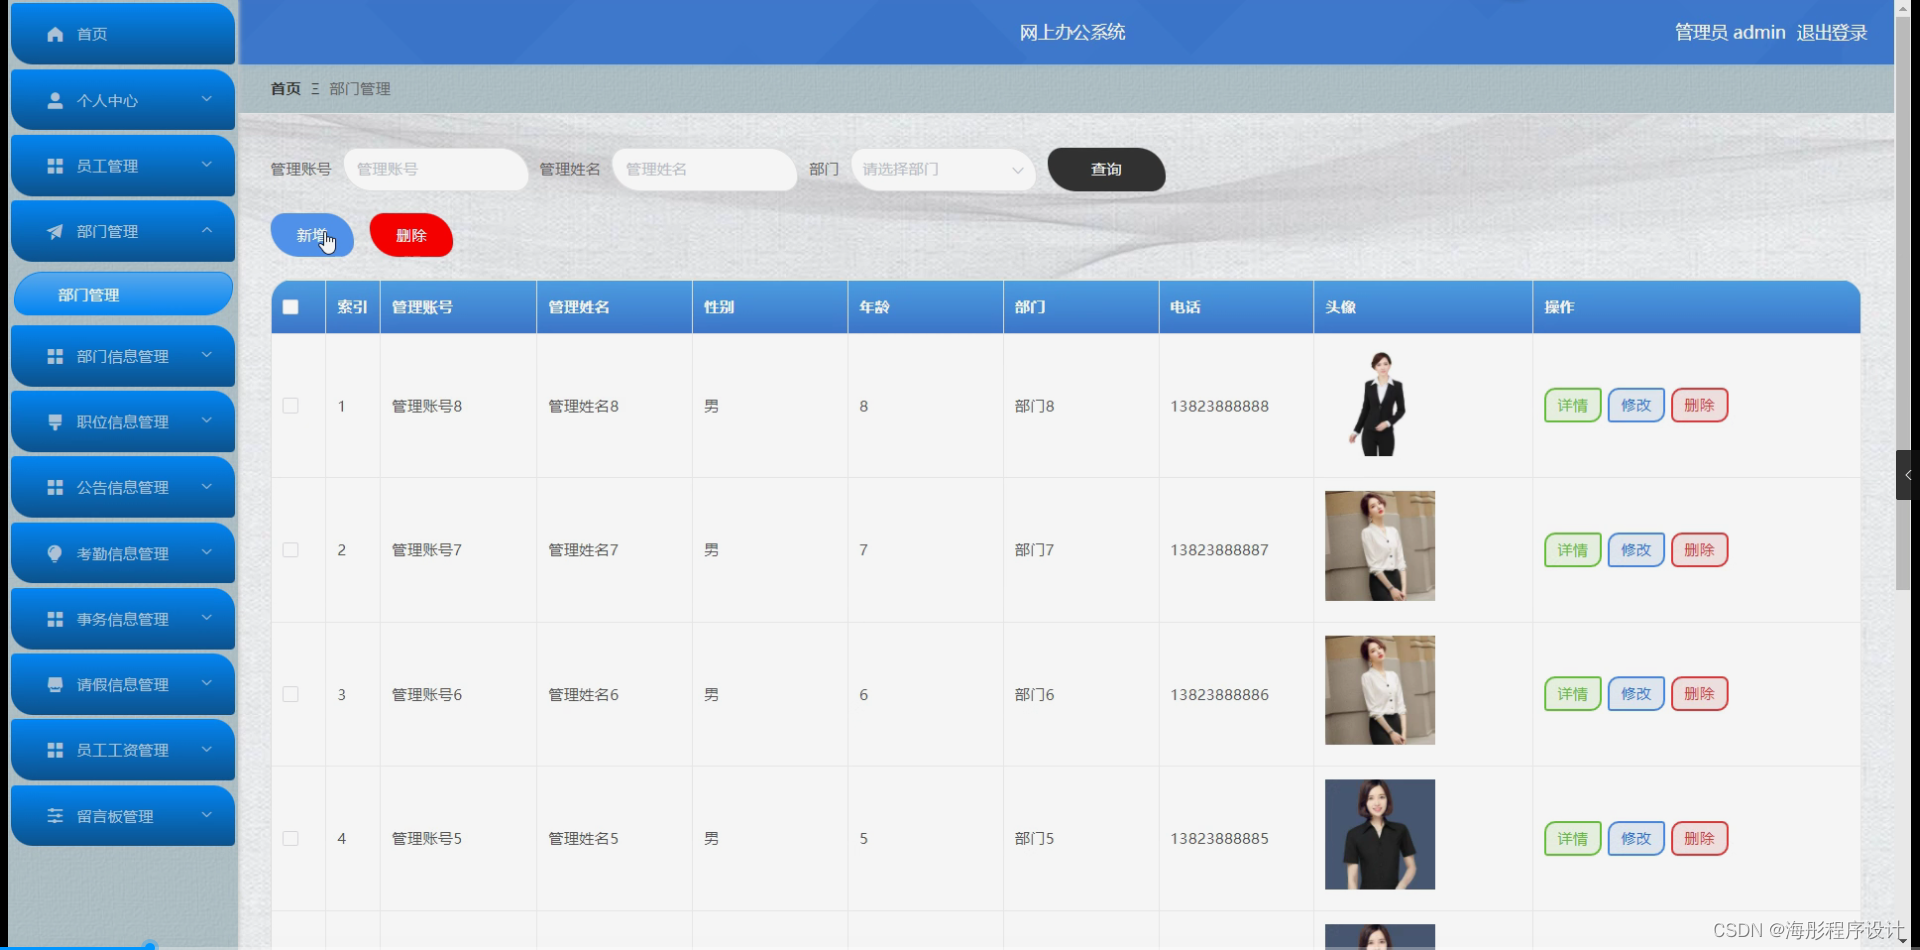This screenshot has width=1920, height=950.
Task: Open 员工管理 via its grid icon
Action: (54, 165)
